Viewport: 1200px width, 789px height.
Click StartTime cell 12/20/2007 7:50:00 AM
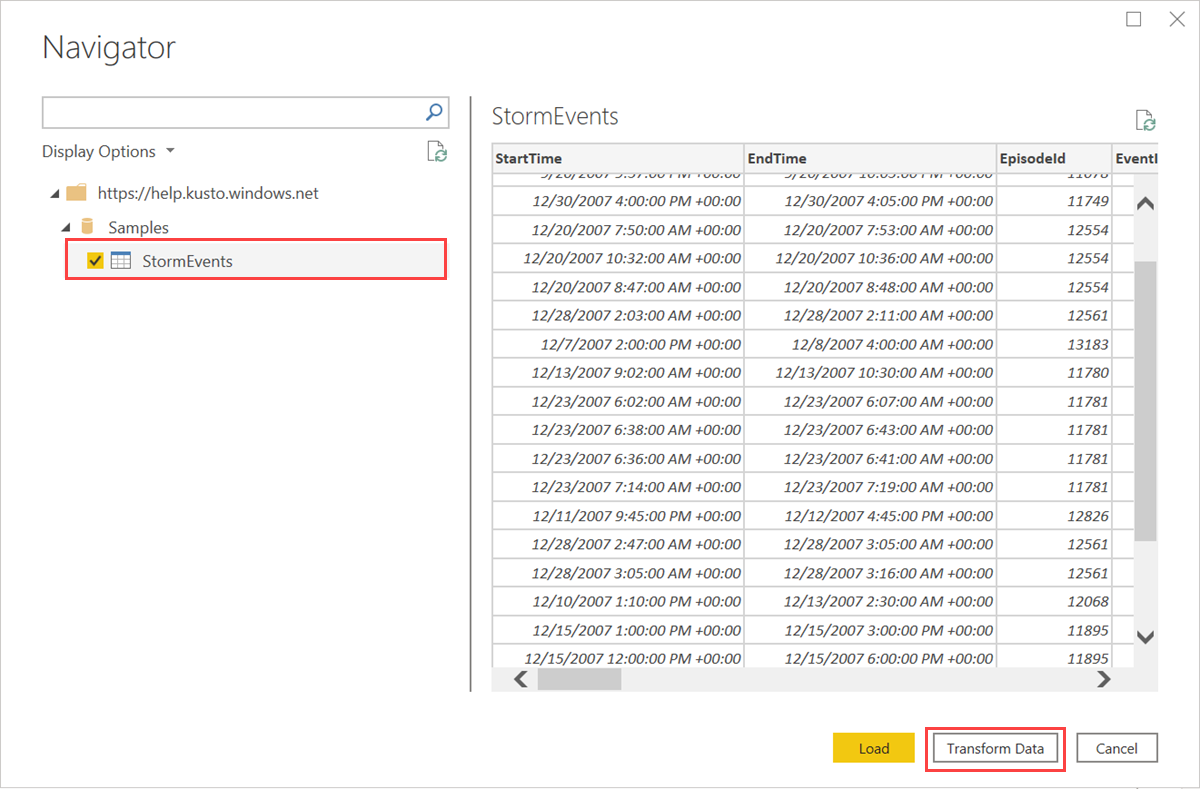tap(618, 229)
